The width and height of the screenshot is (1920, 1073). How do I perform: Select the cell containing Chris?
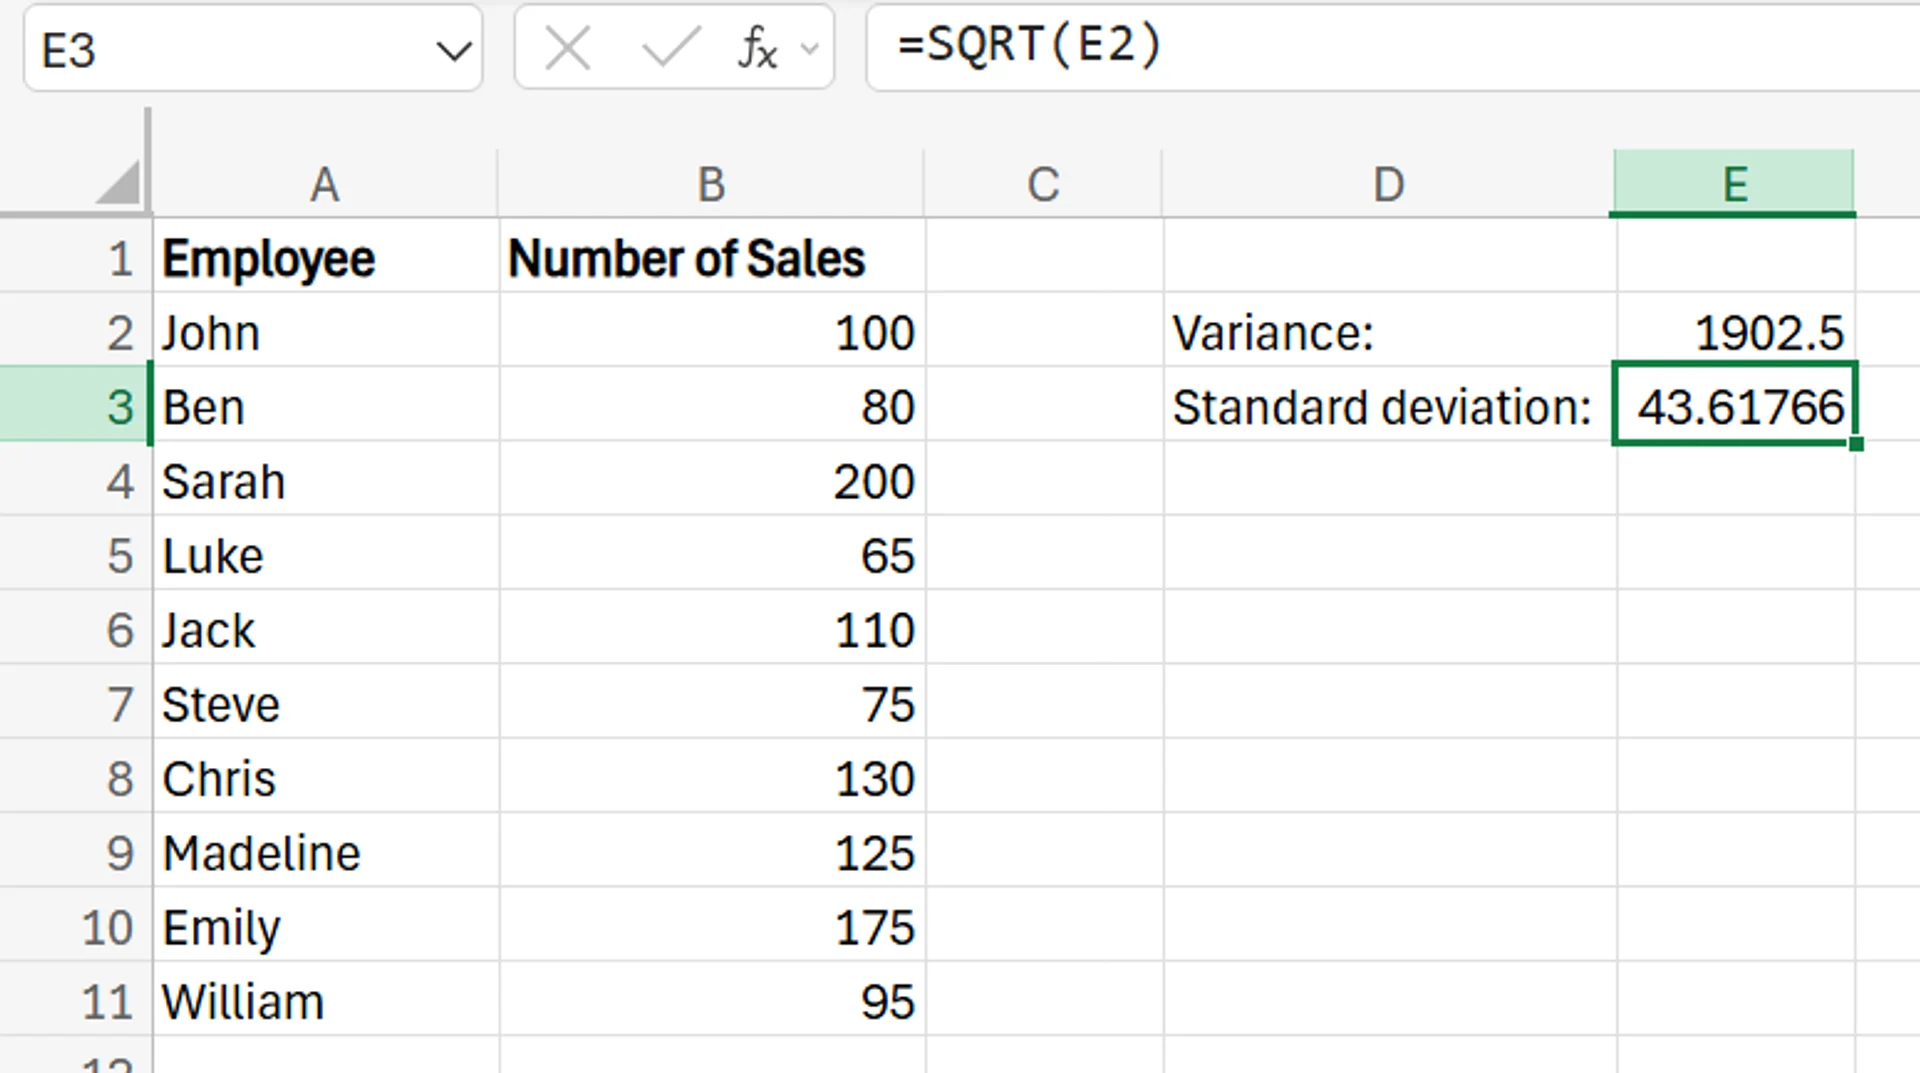(x=326, y=777)
